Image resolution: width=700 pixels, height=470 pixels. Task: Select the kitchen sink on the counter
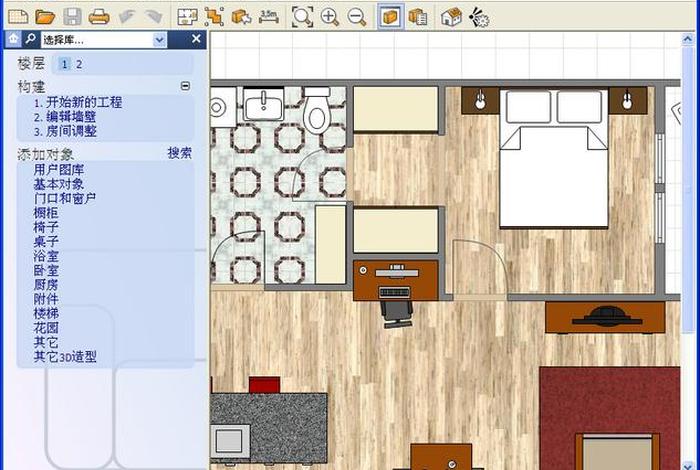tap(229, 441)
